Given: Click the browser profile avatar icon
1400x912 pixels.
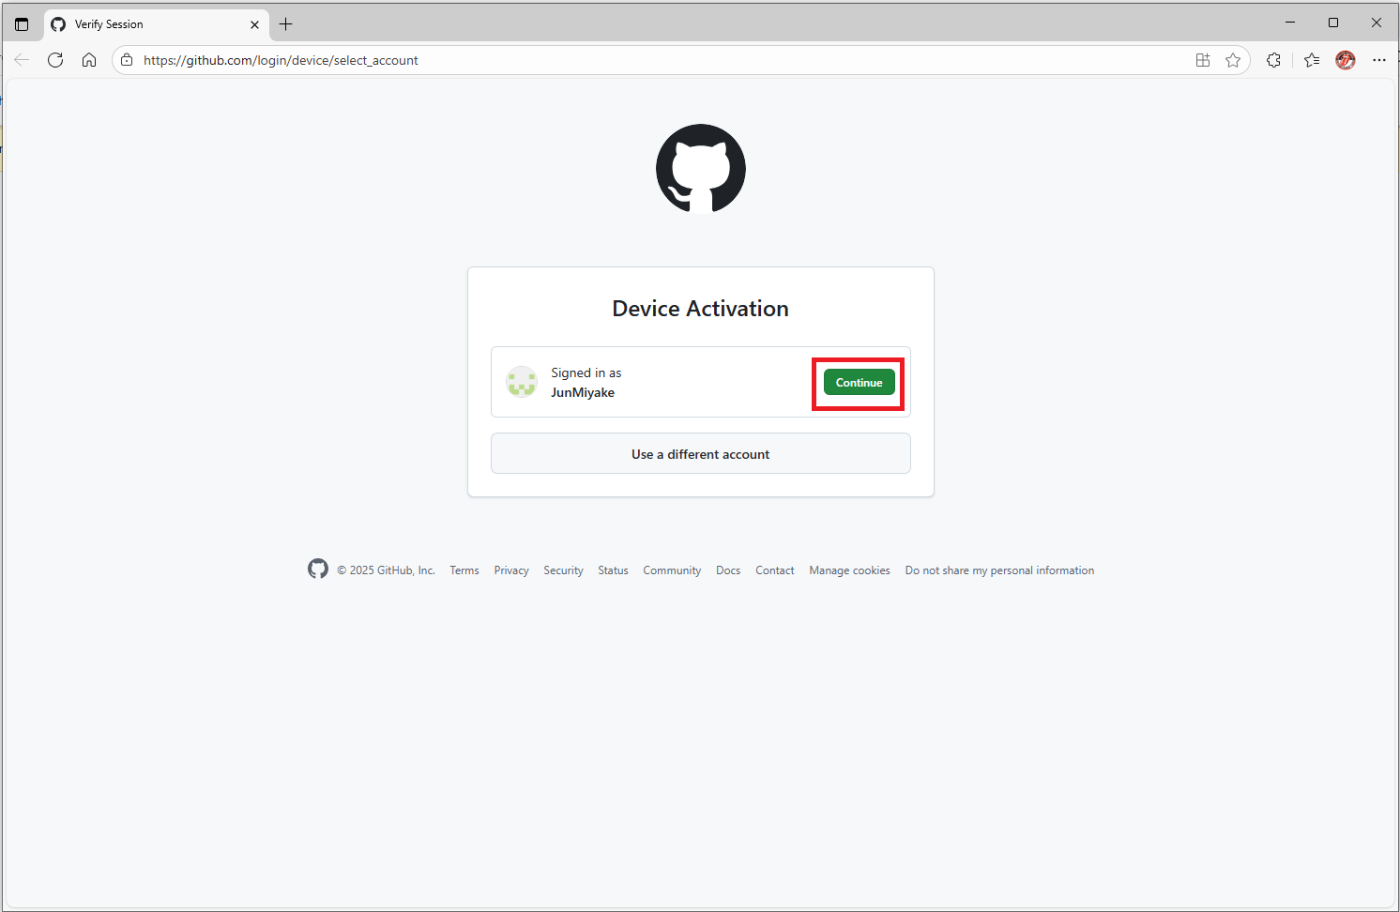Looking at the screenshot, I should click(1346, 60).
